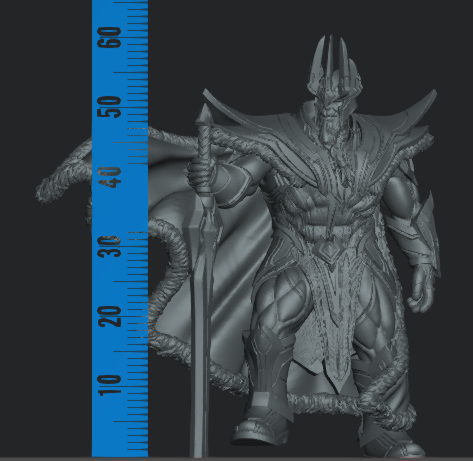The image size is (473, 461).
Task: Click the 60 mark on the blue ruler
Action: point(109,37)
